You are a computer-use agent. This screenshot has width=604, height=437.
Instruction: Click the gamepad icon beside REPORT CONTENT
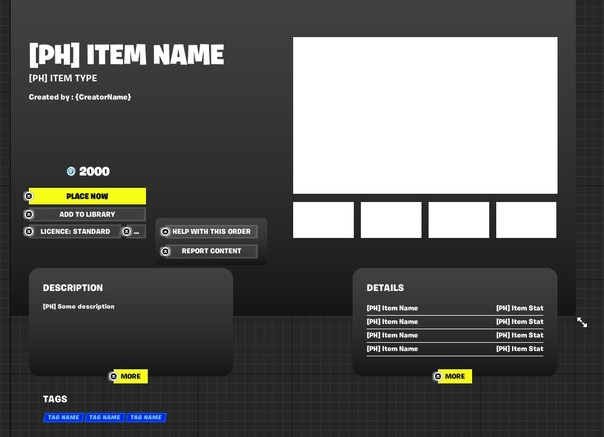tap(165, 251)
